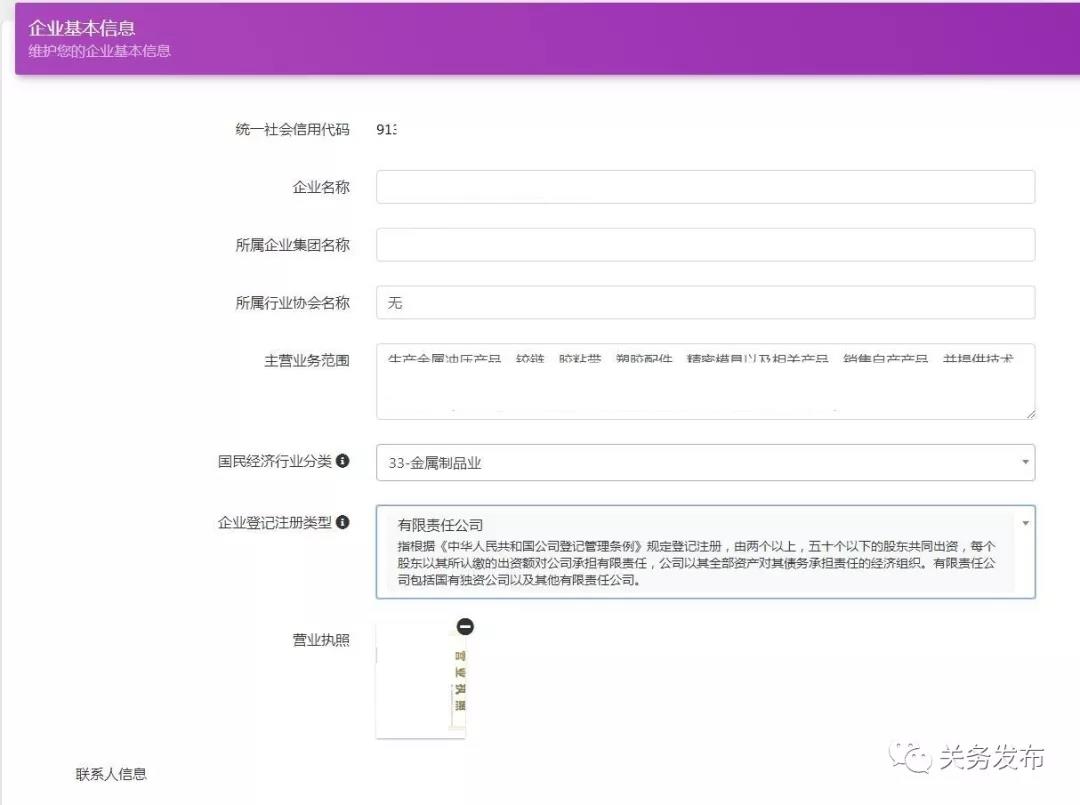The height and width of the screenshot is (805, 1080).
Task: Open the 营业执照 thumbnail preview
Action: (421, 682)
